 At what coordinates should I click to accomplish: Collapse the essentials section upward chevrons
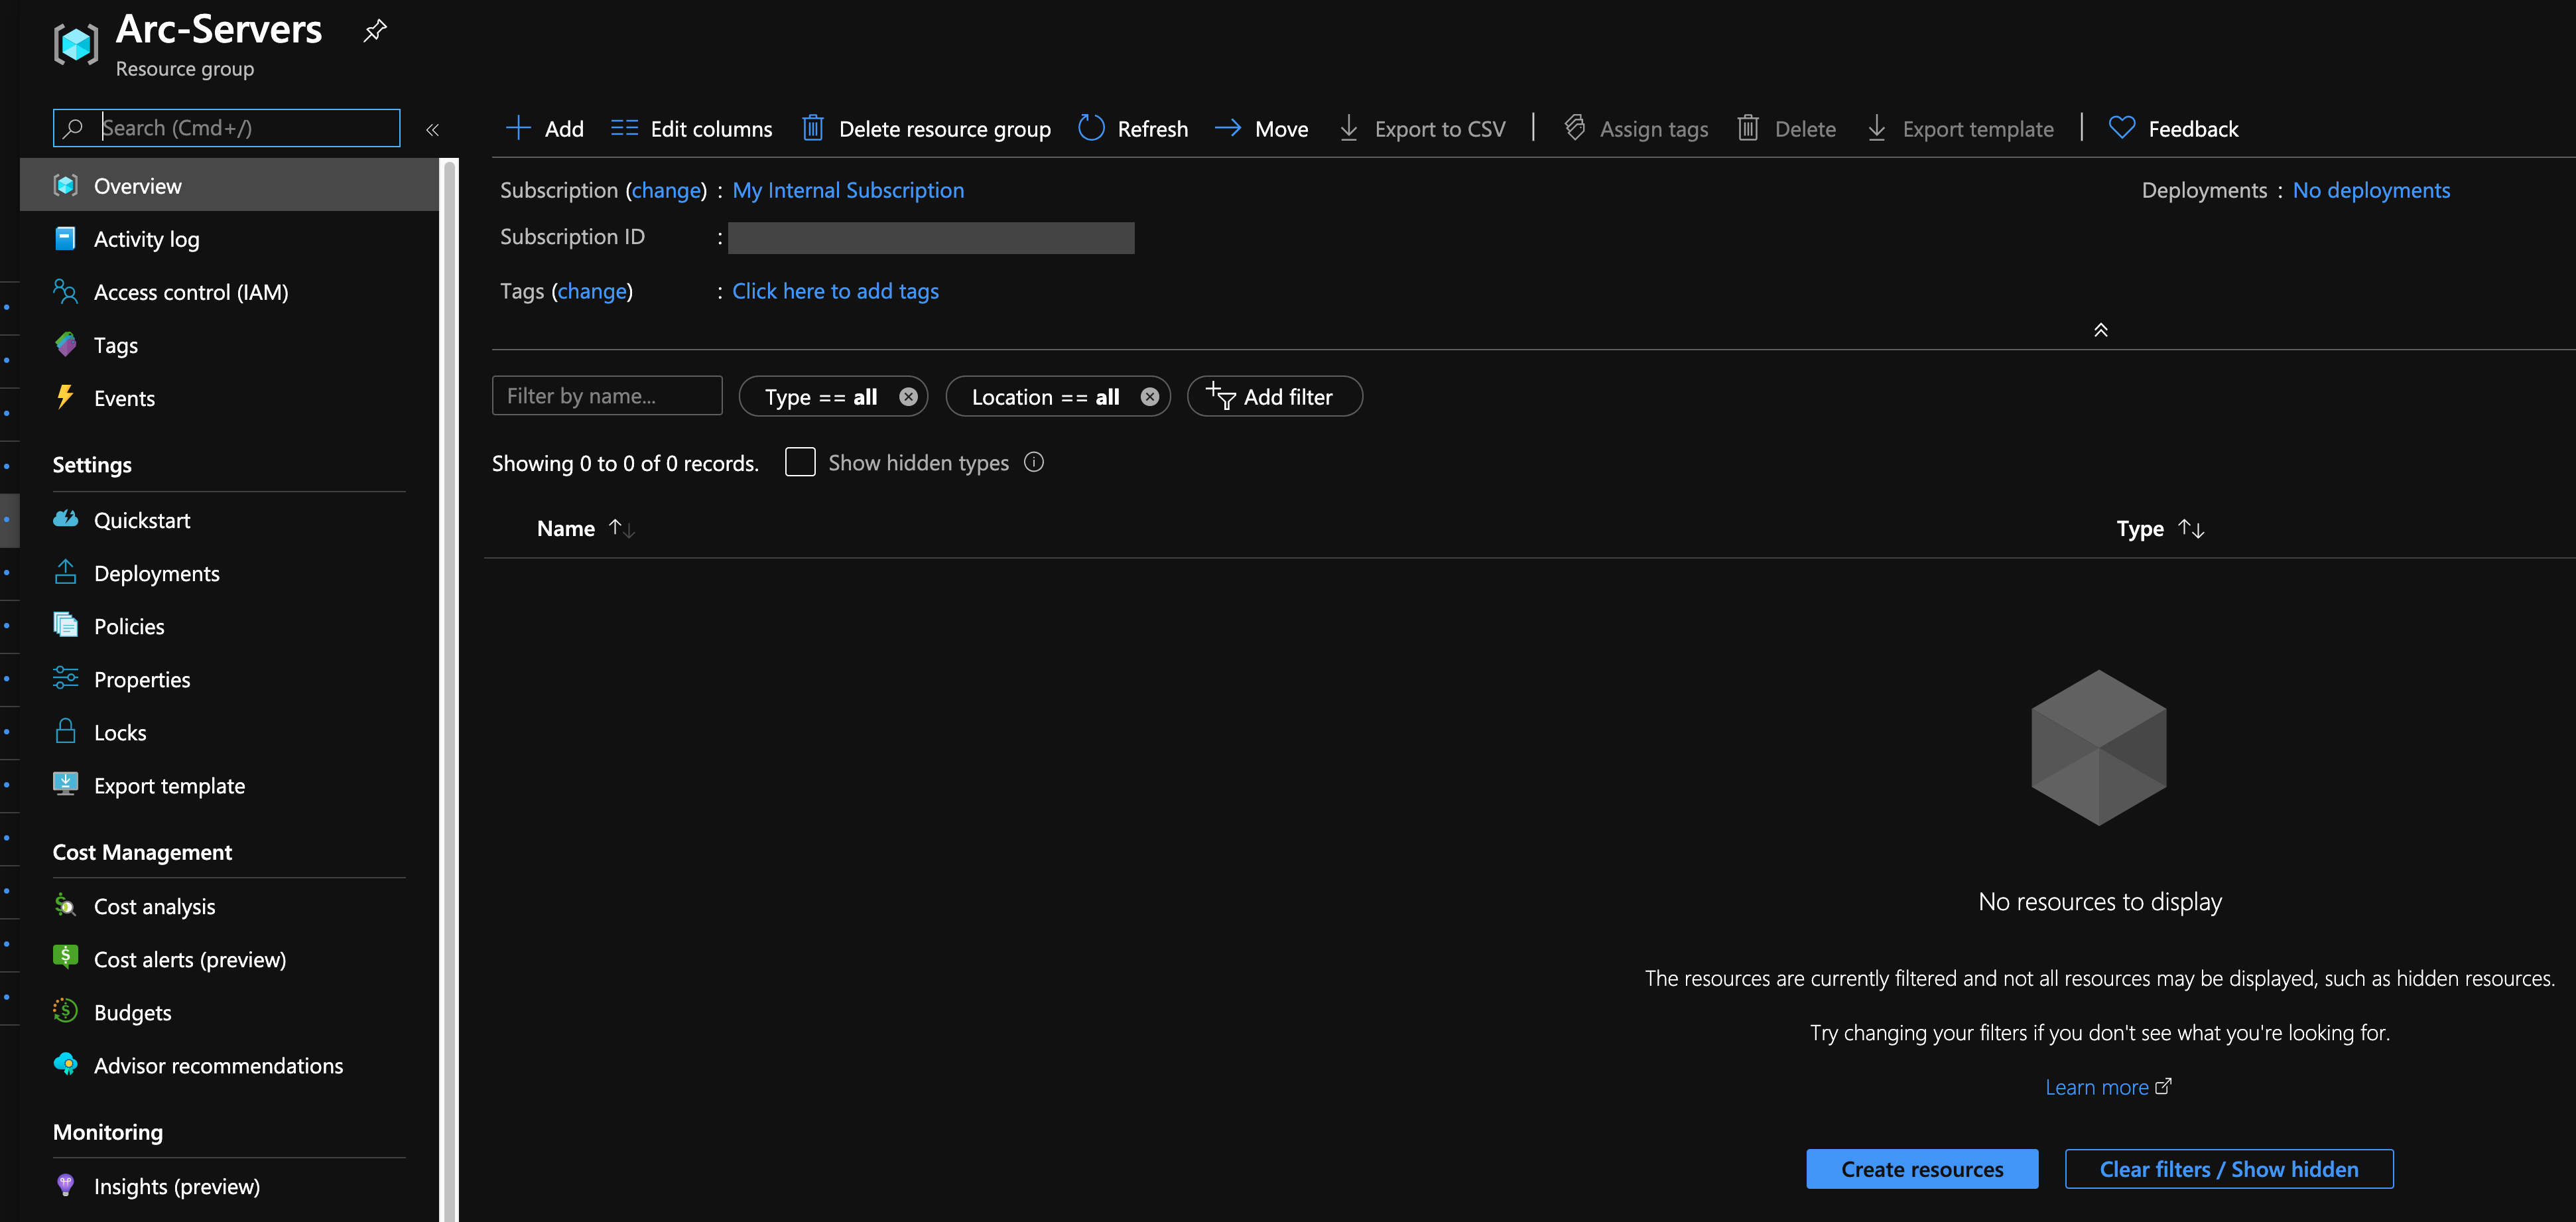coord(2100,330)
